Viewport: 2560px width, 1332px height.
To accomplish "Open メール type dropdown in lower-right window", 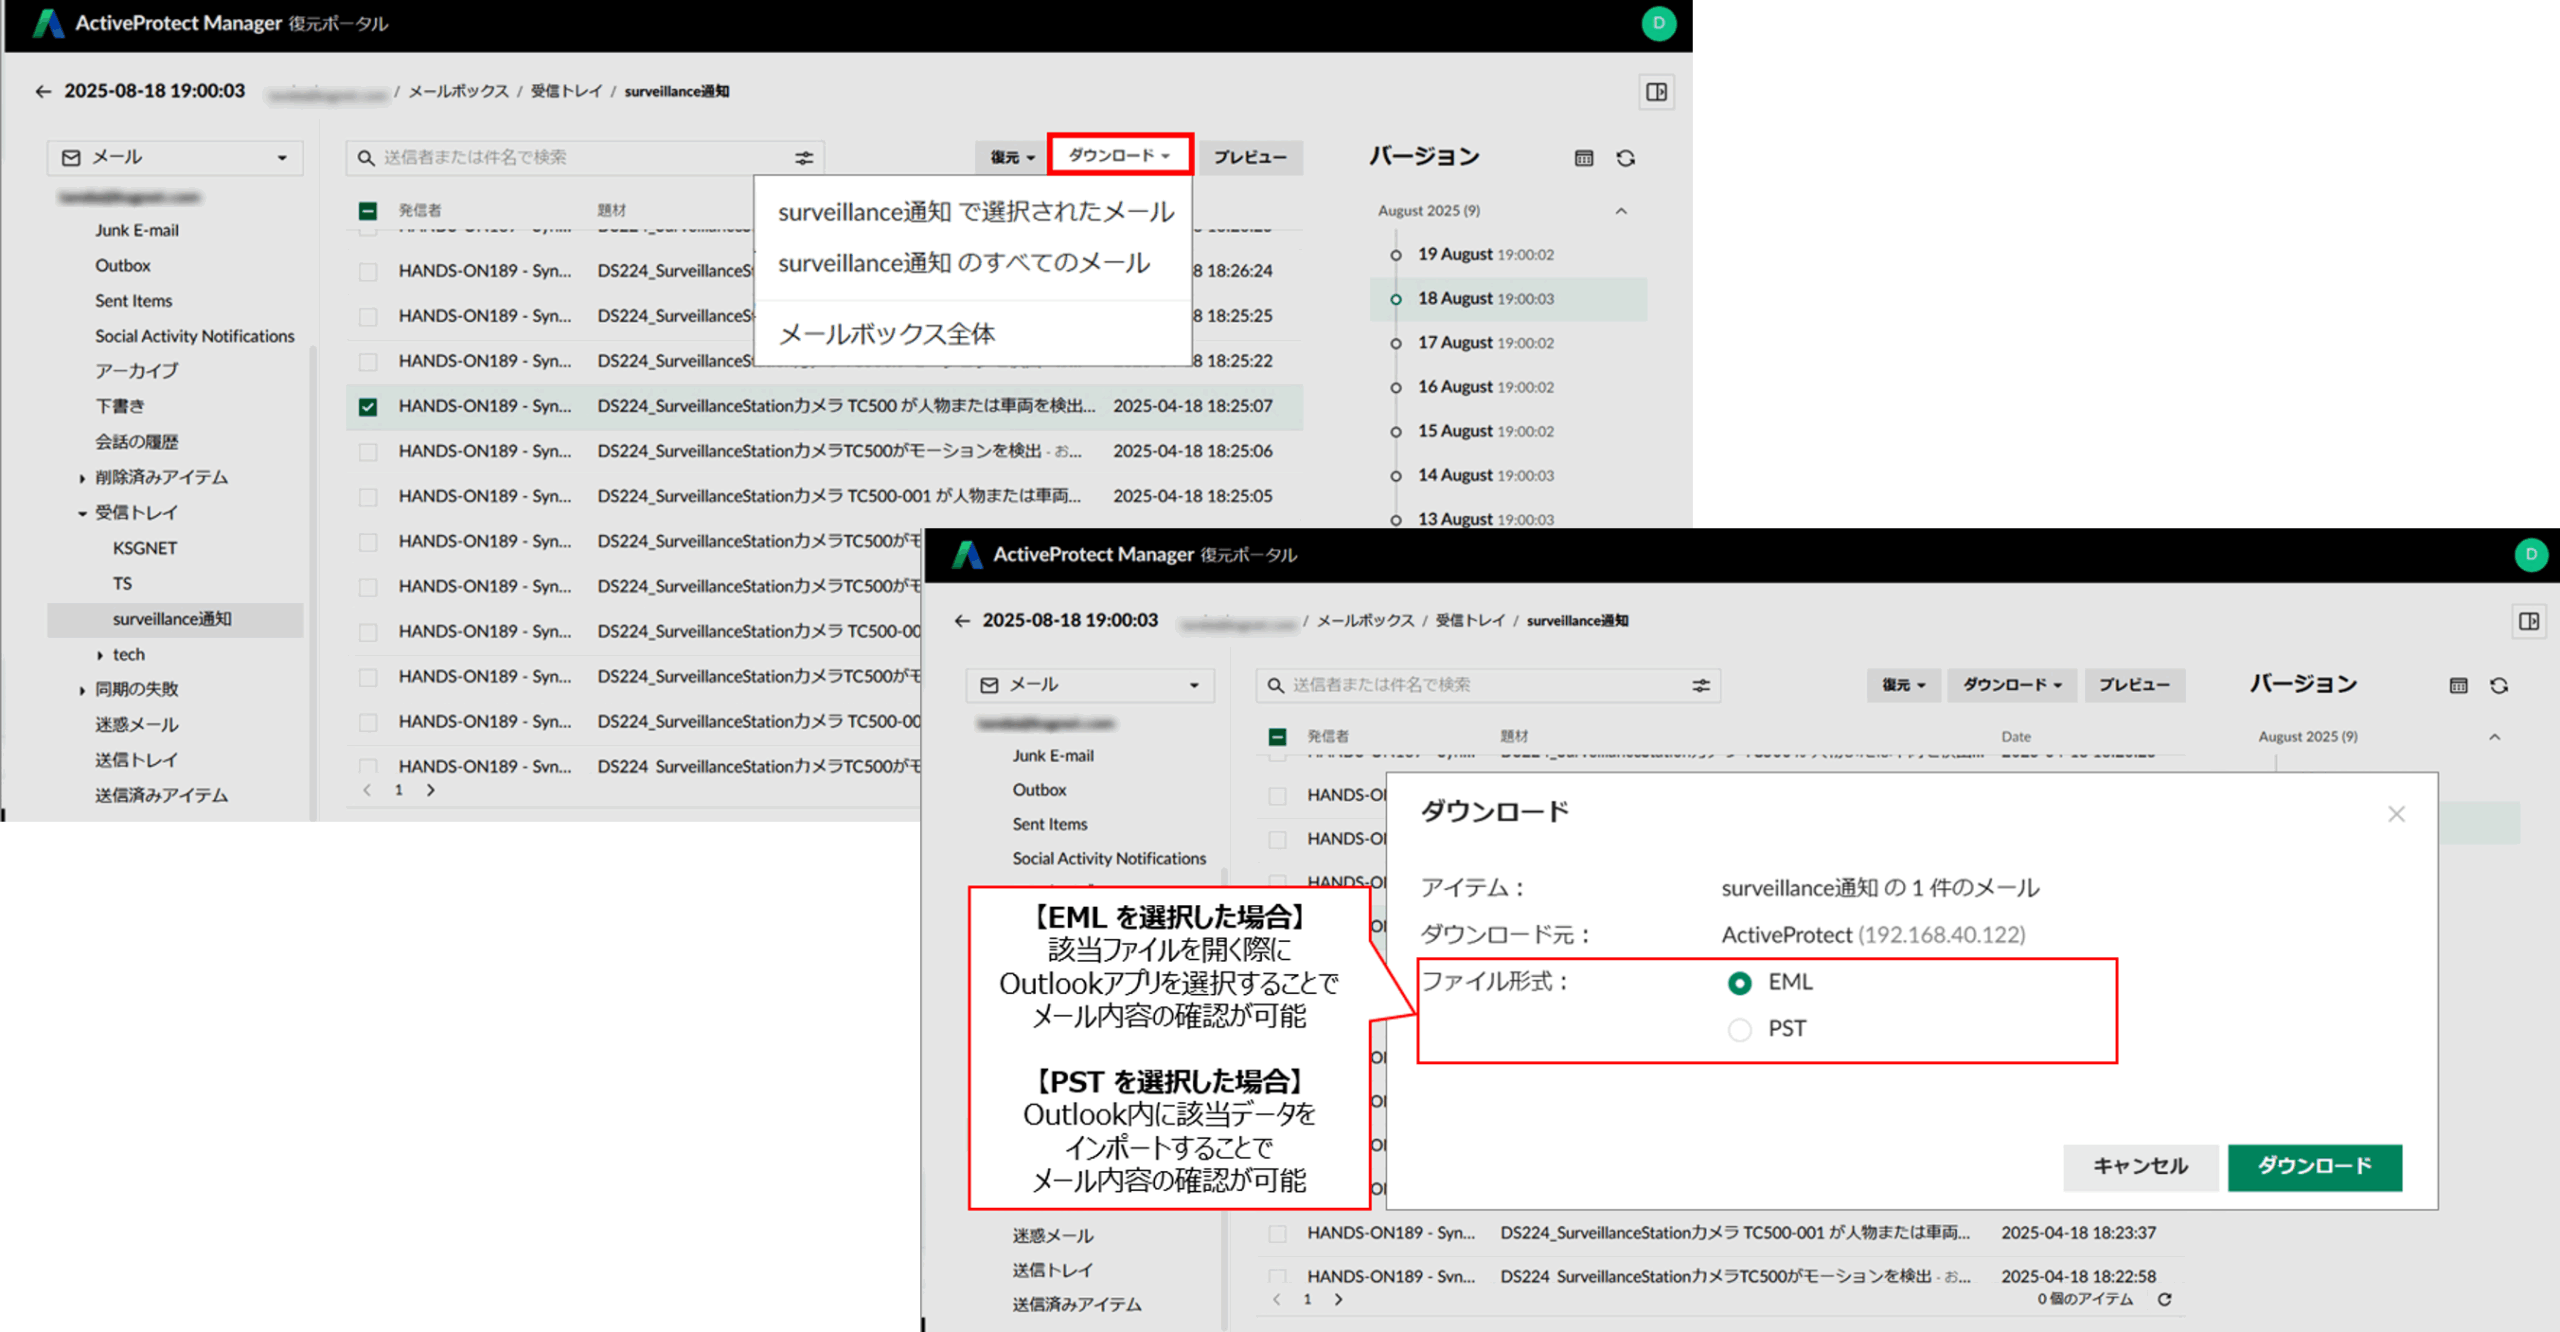I will [x=1091, y=685].
